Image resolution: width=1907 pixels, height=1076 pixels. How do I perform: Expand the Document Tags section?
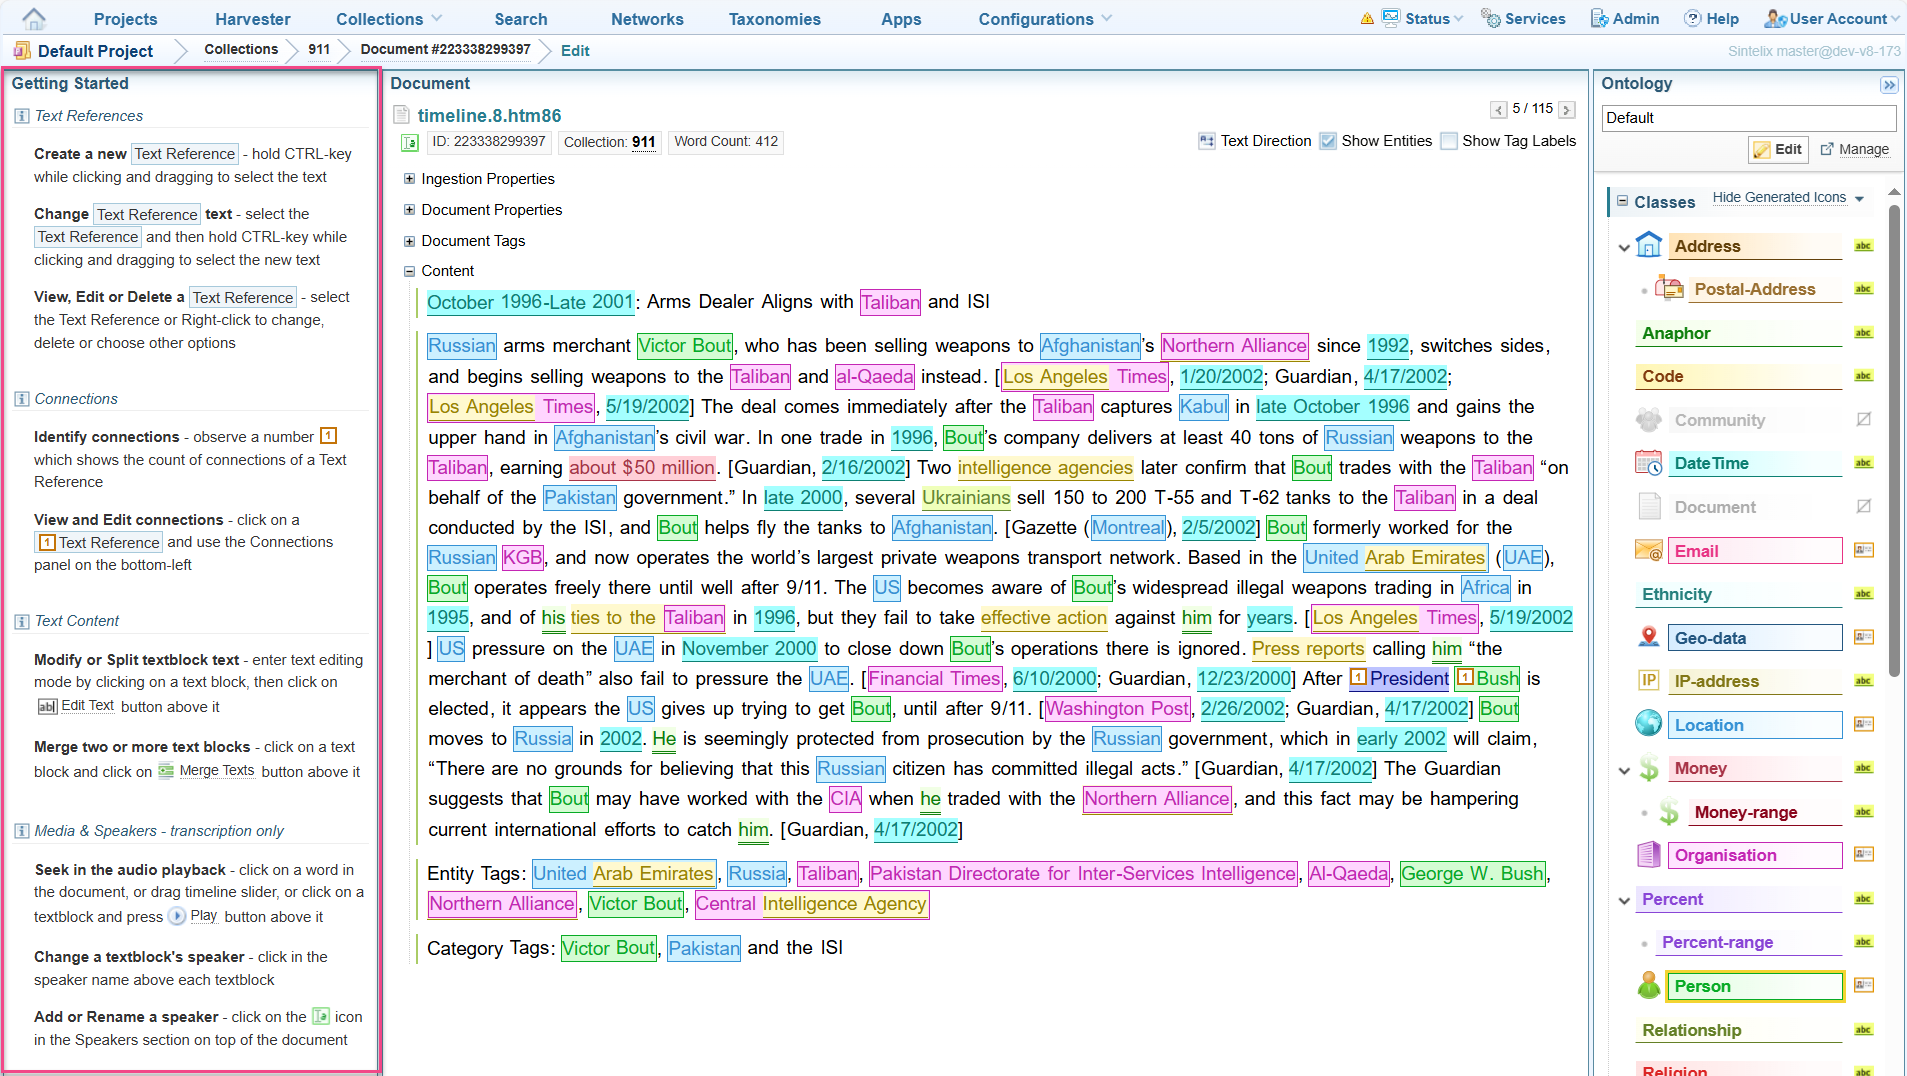[x=409, y=241]
